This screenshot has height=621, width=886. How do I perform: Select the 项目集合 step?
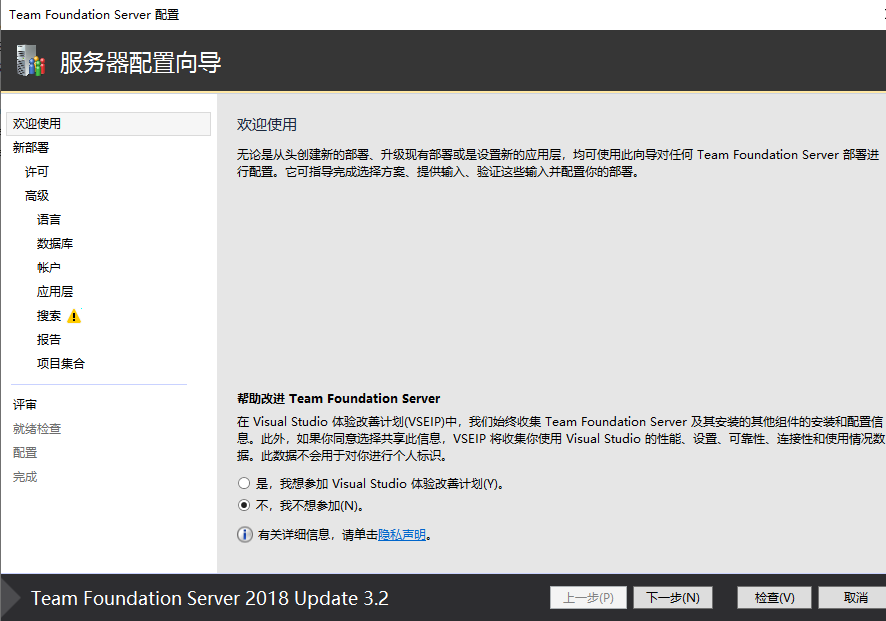[x=61, y=364]
